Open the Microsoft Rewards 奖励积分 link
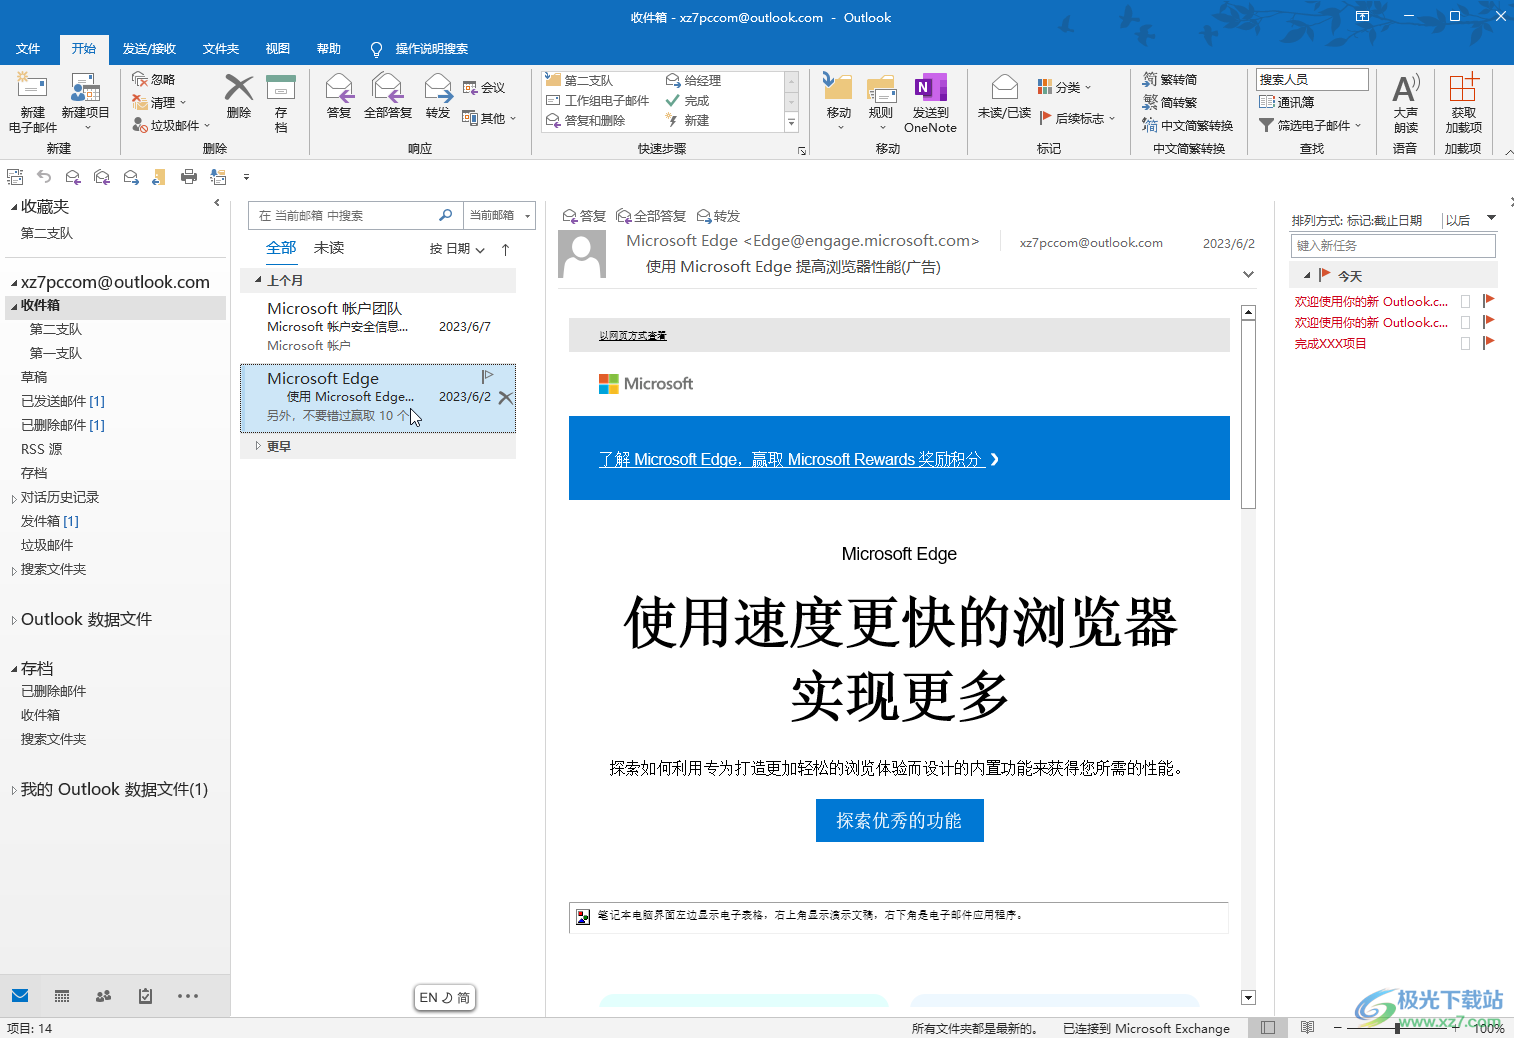 799,459
